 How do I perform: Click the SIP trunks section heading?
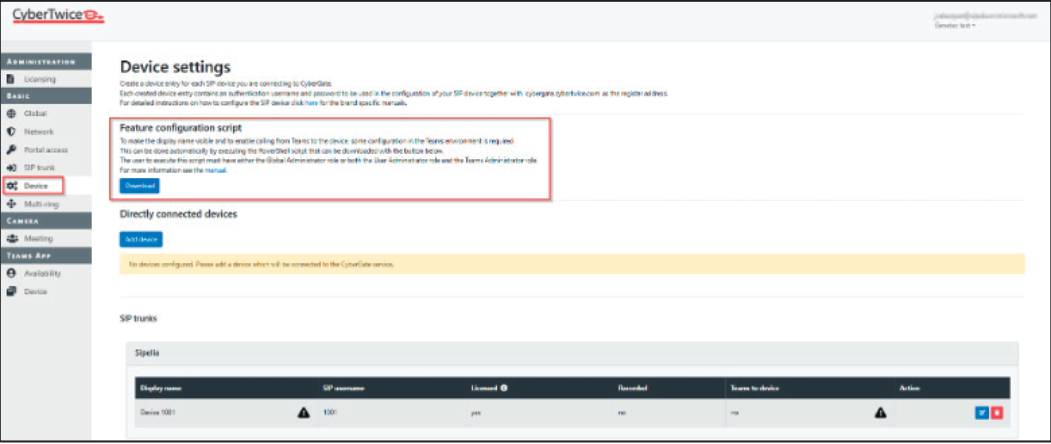(x=138, y=319)
